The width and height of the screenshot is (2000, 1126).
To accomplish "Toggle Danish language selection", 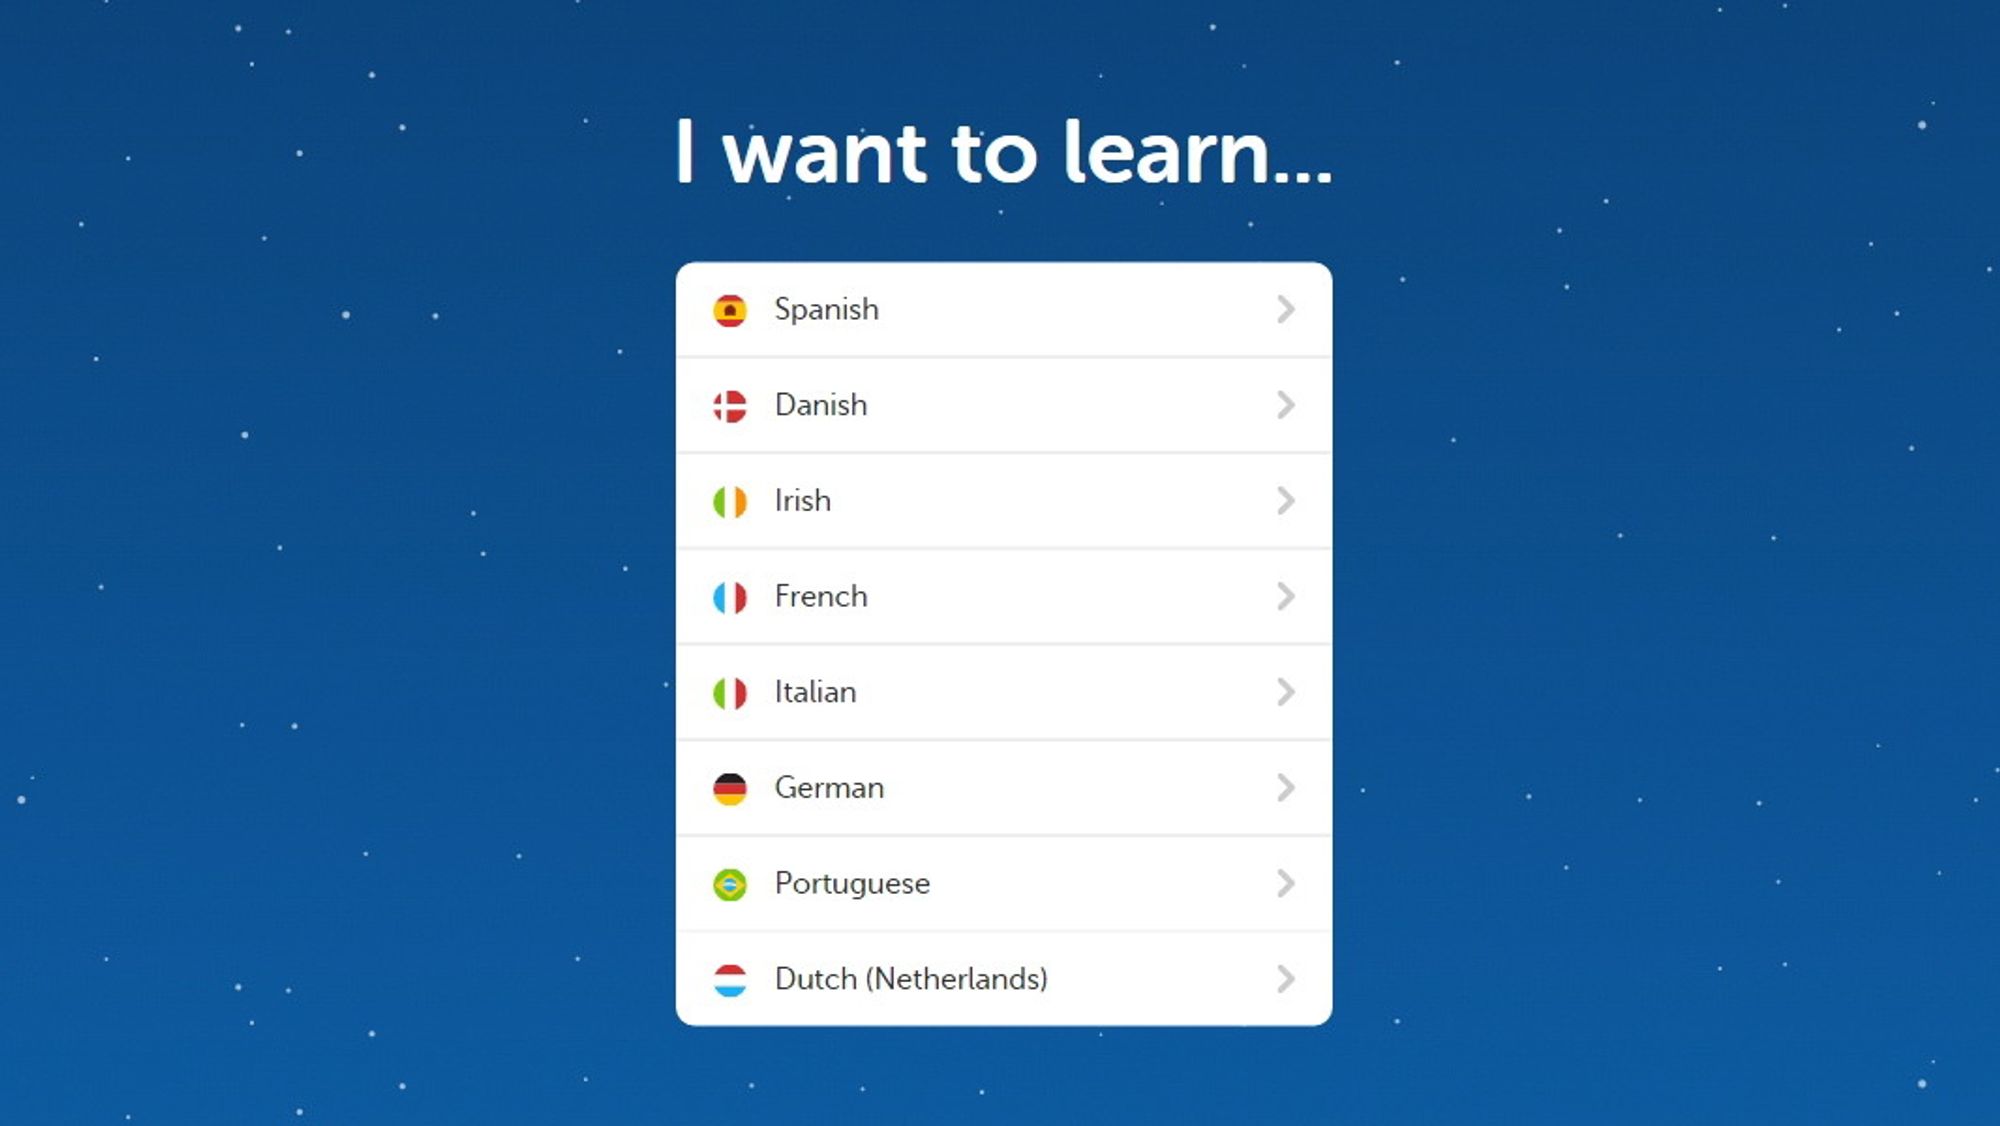I will click(x=999, y=405).
